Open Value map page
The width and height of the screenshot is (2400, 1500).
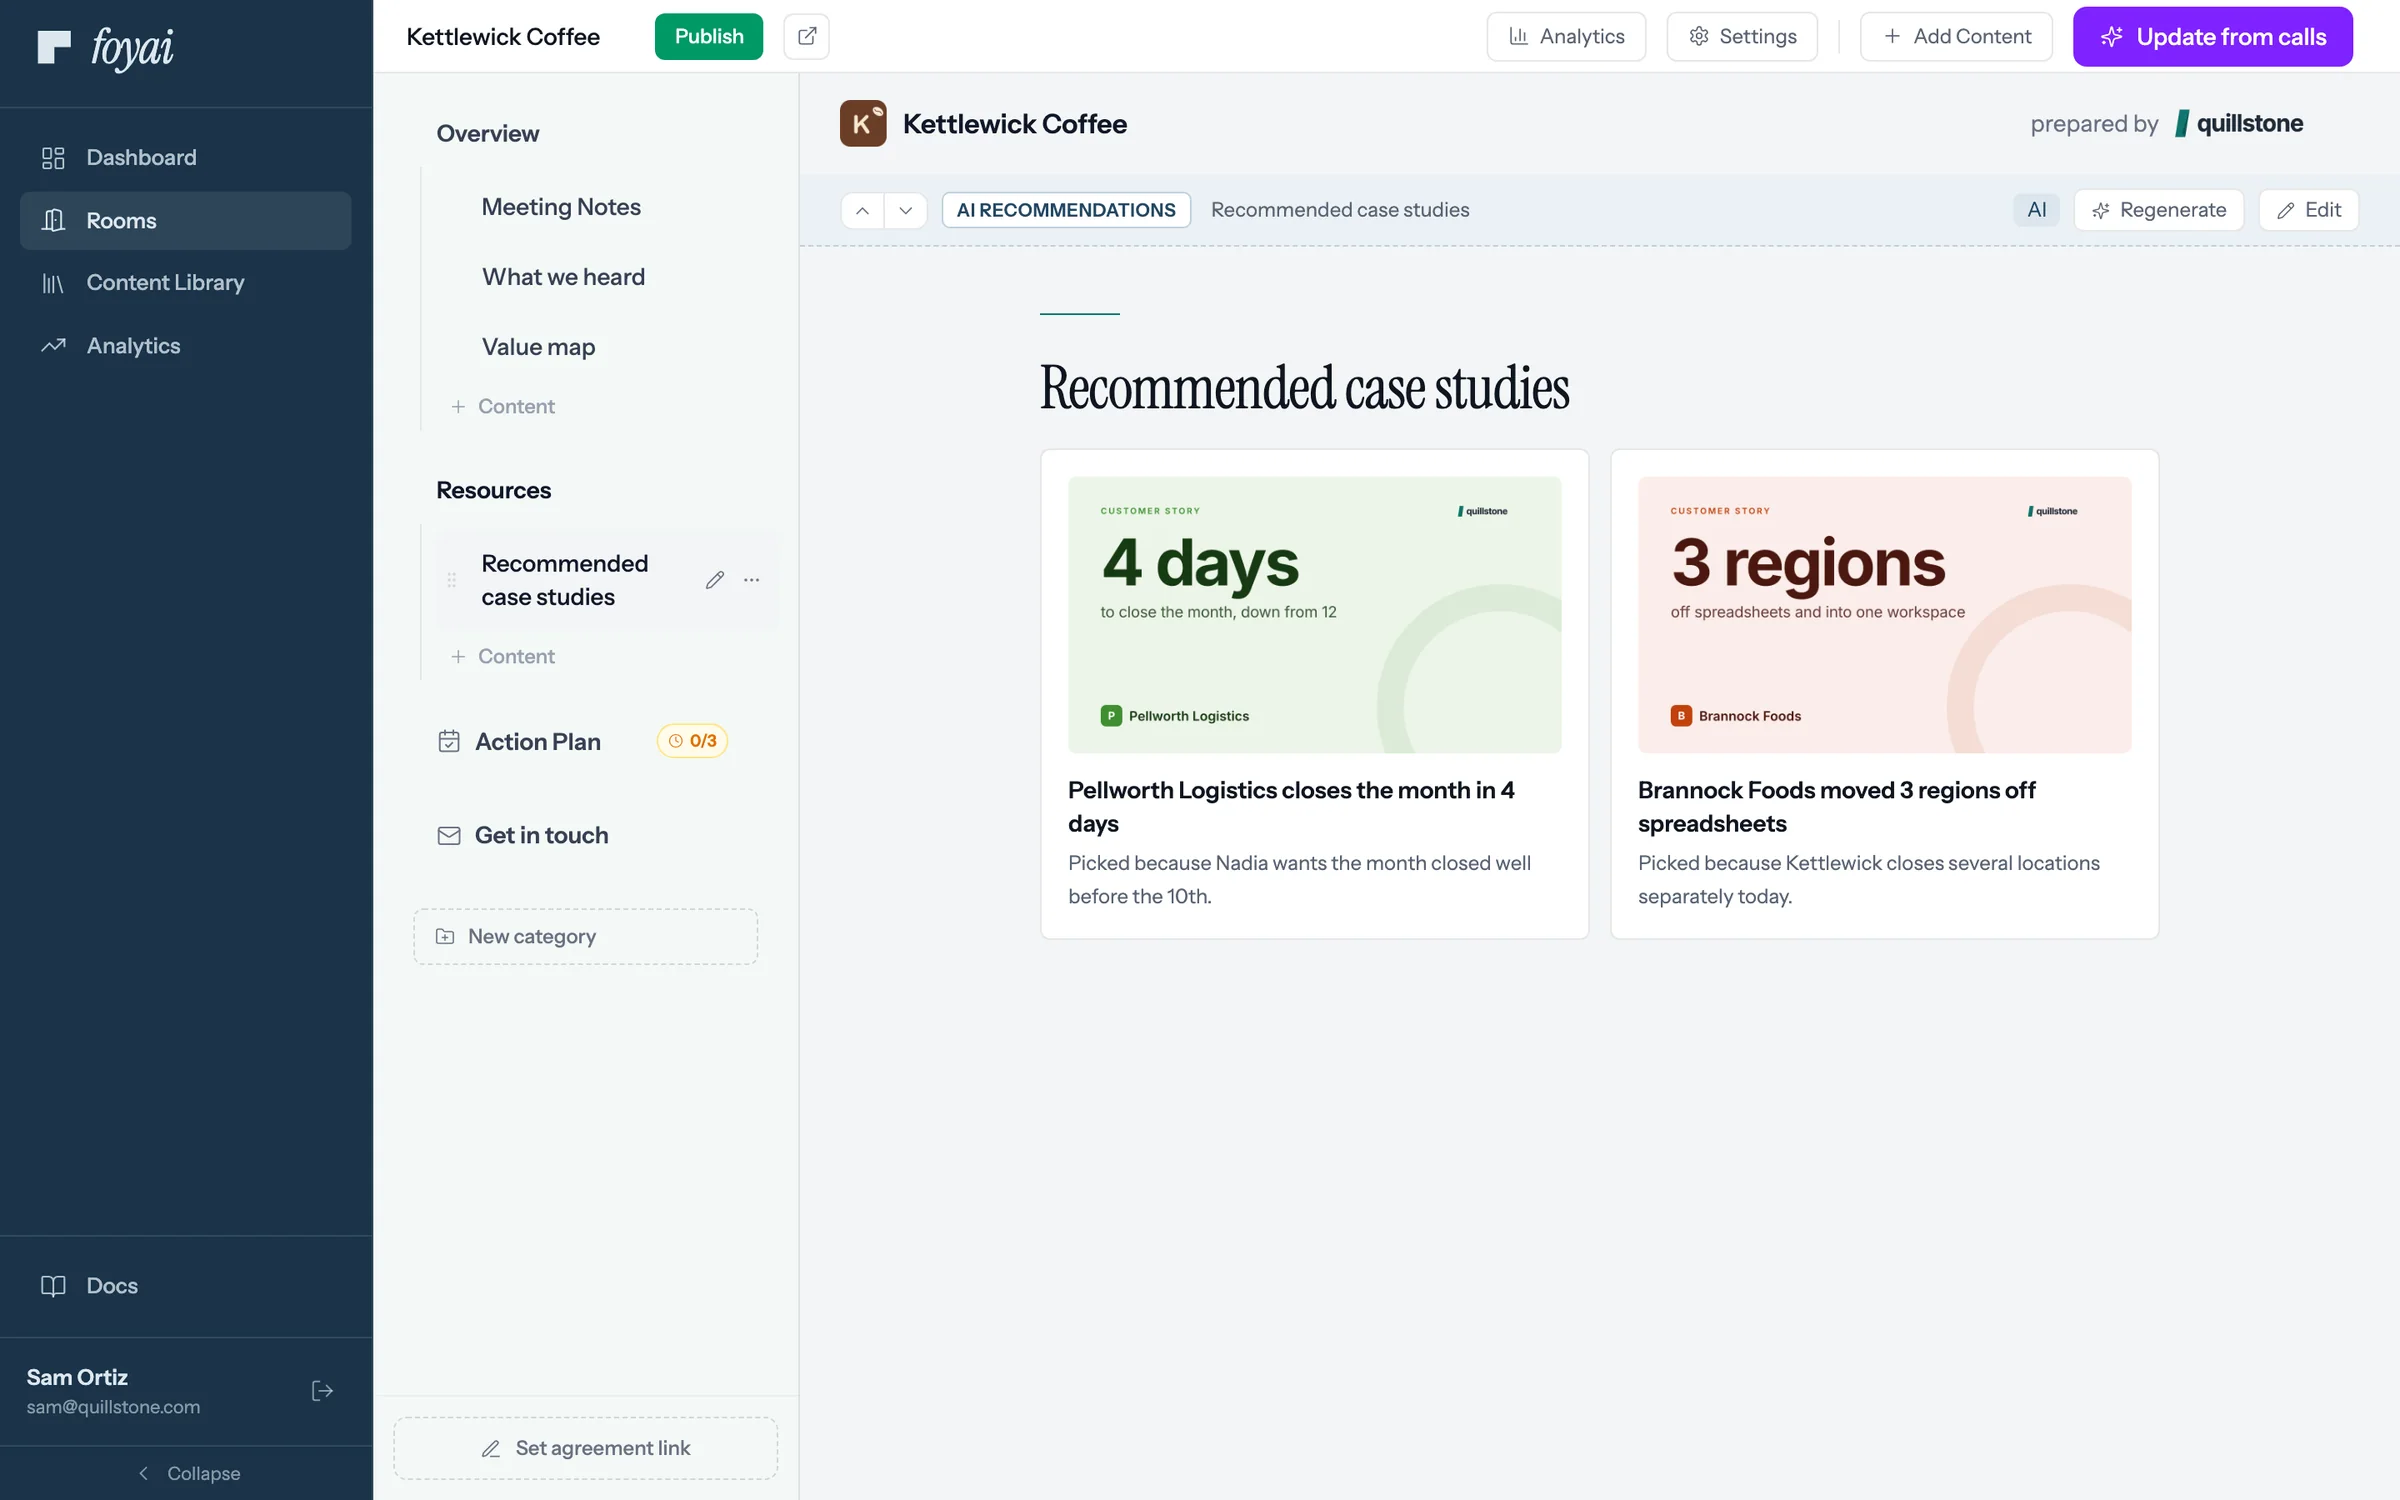pyautogui.click(x=538, y=347)
